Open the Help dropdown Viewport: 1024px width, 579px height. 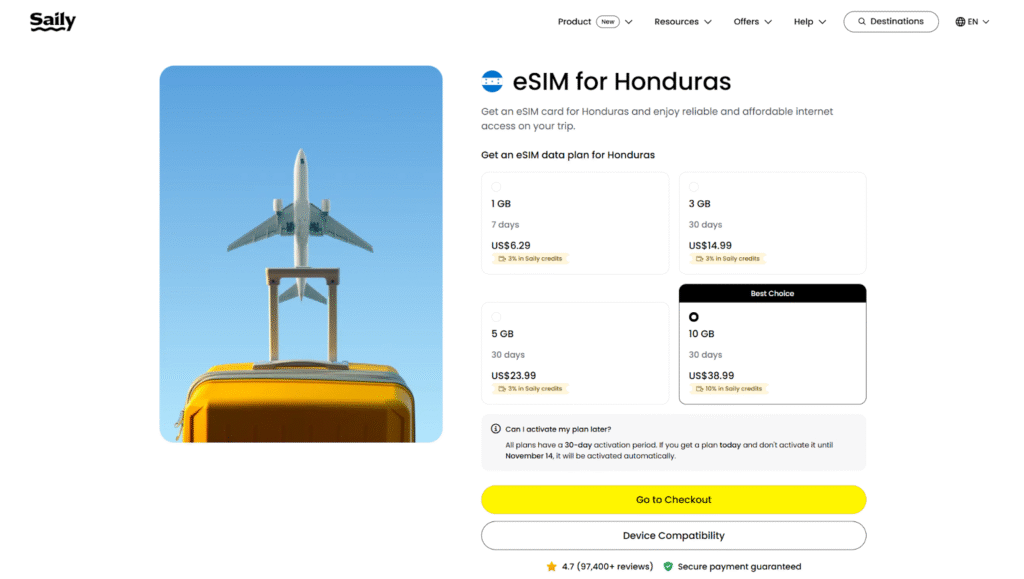pyautogui.click(x=812, y=21)
